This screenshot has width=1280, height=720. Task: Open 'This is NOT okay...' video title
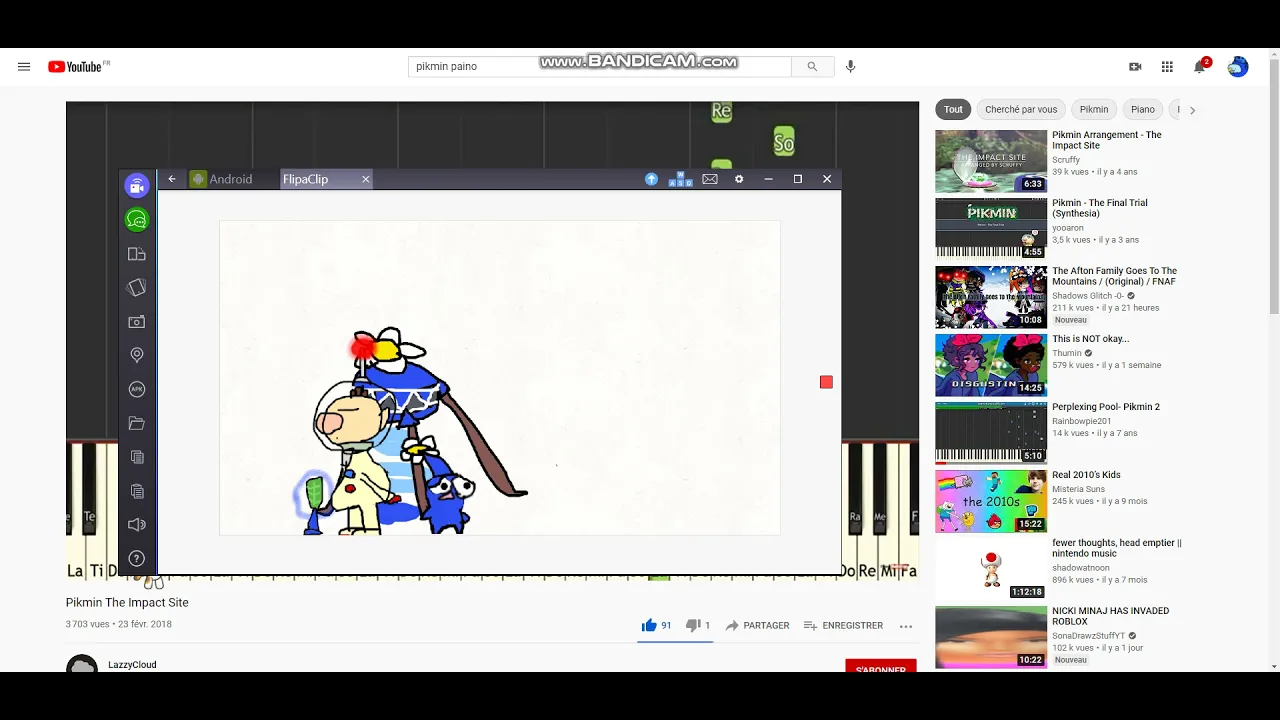[1090, 339]
